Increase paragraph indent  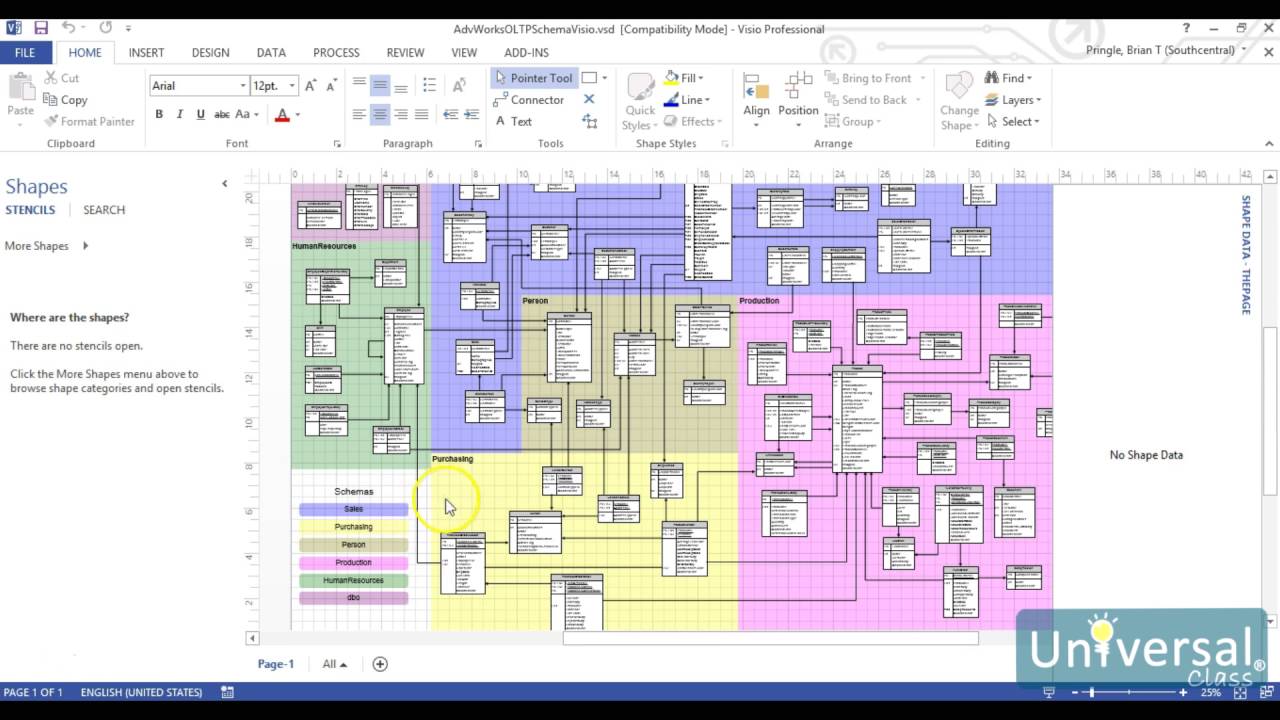tap(470, 115)
